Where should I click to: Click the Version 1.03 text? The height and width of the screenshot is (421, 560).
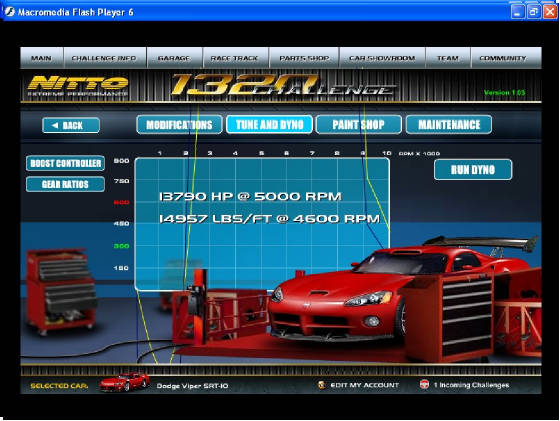coord(504,92)
